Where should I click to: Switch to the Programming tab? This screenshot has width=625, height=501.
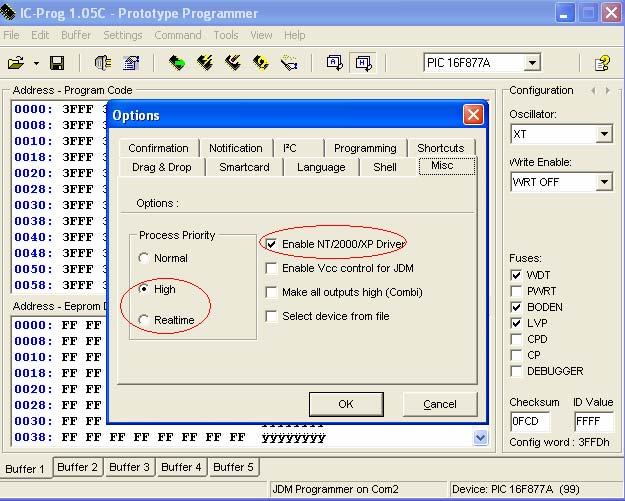(365, 148)
